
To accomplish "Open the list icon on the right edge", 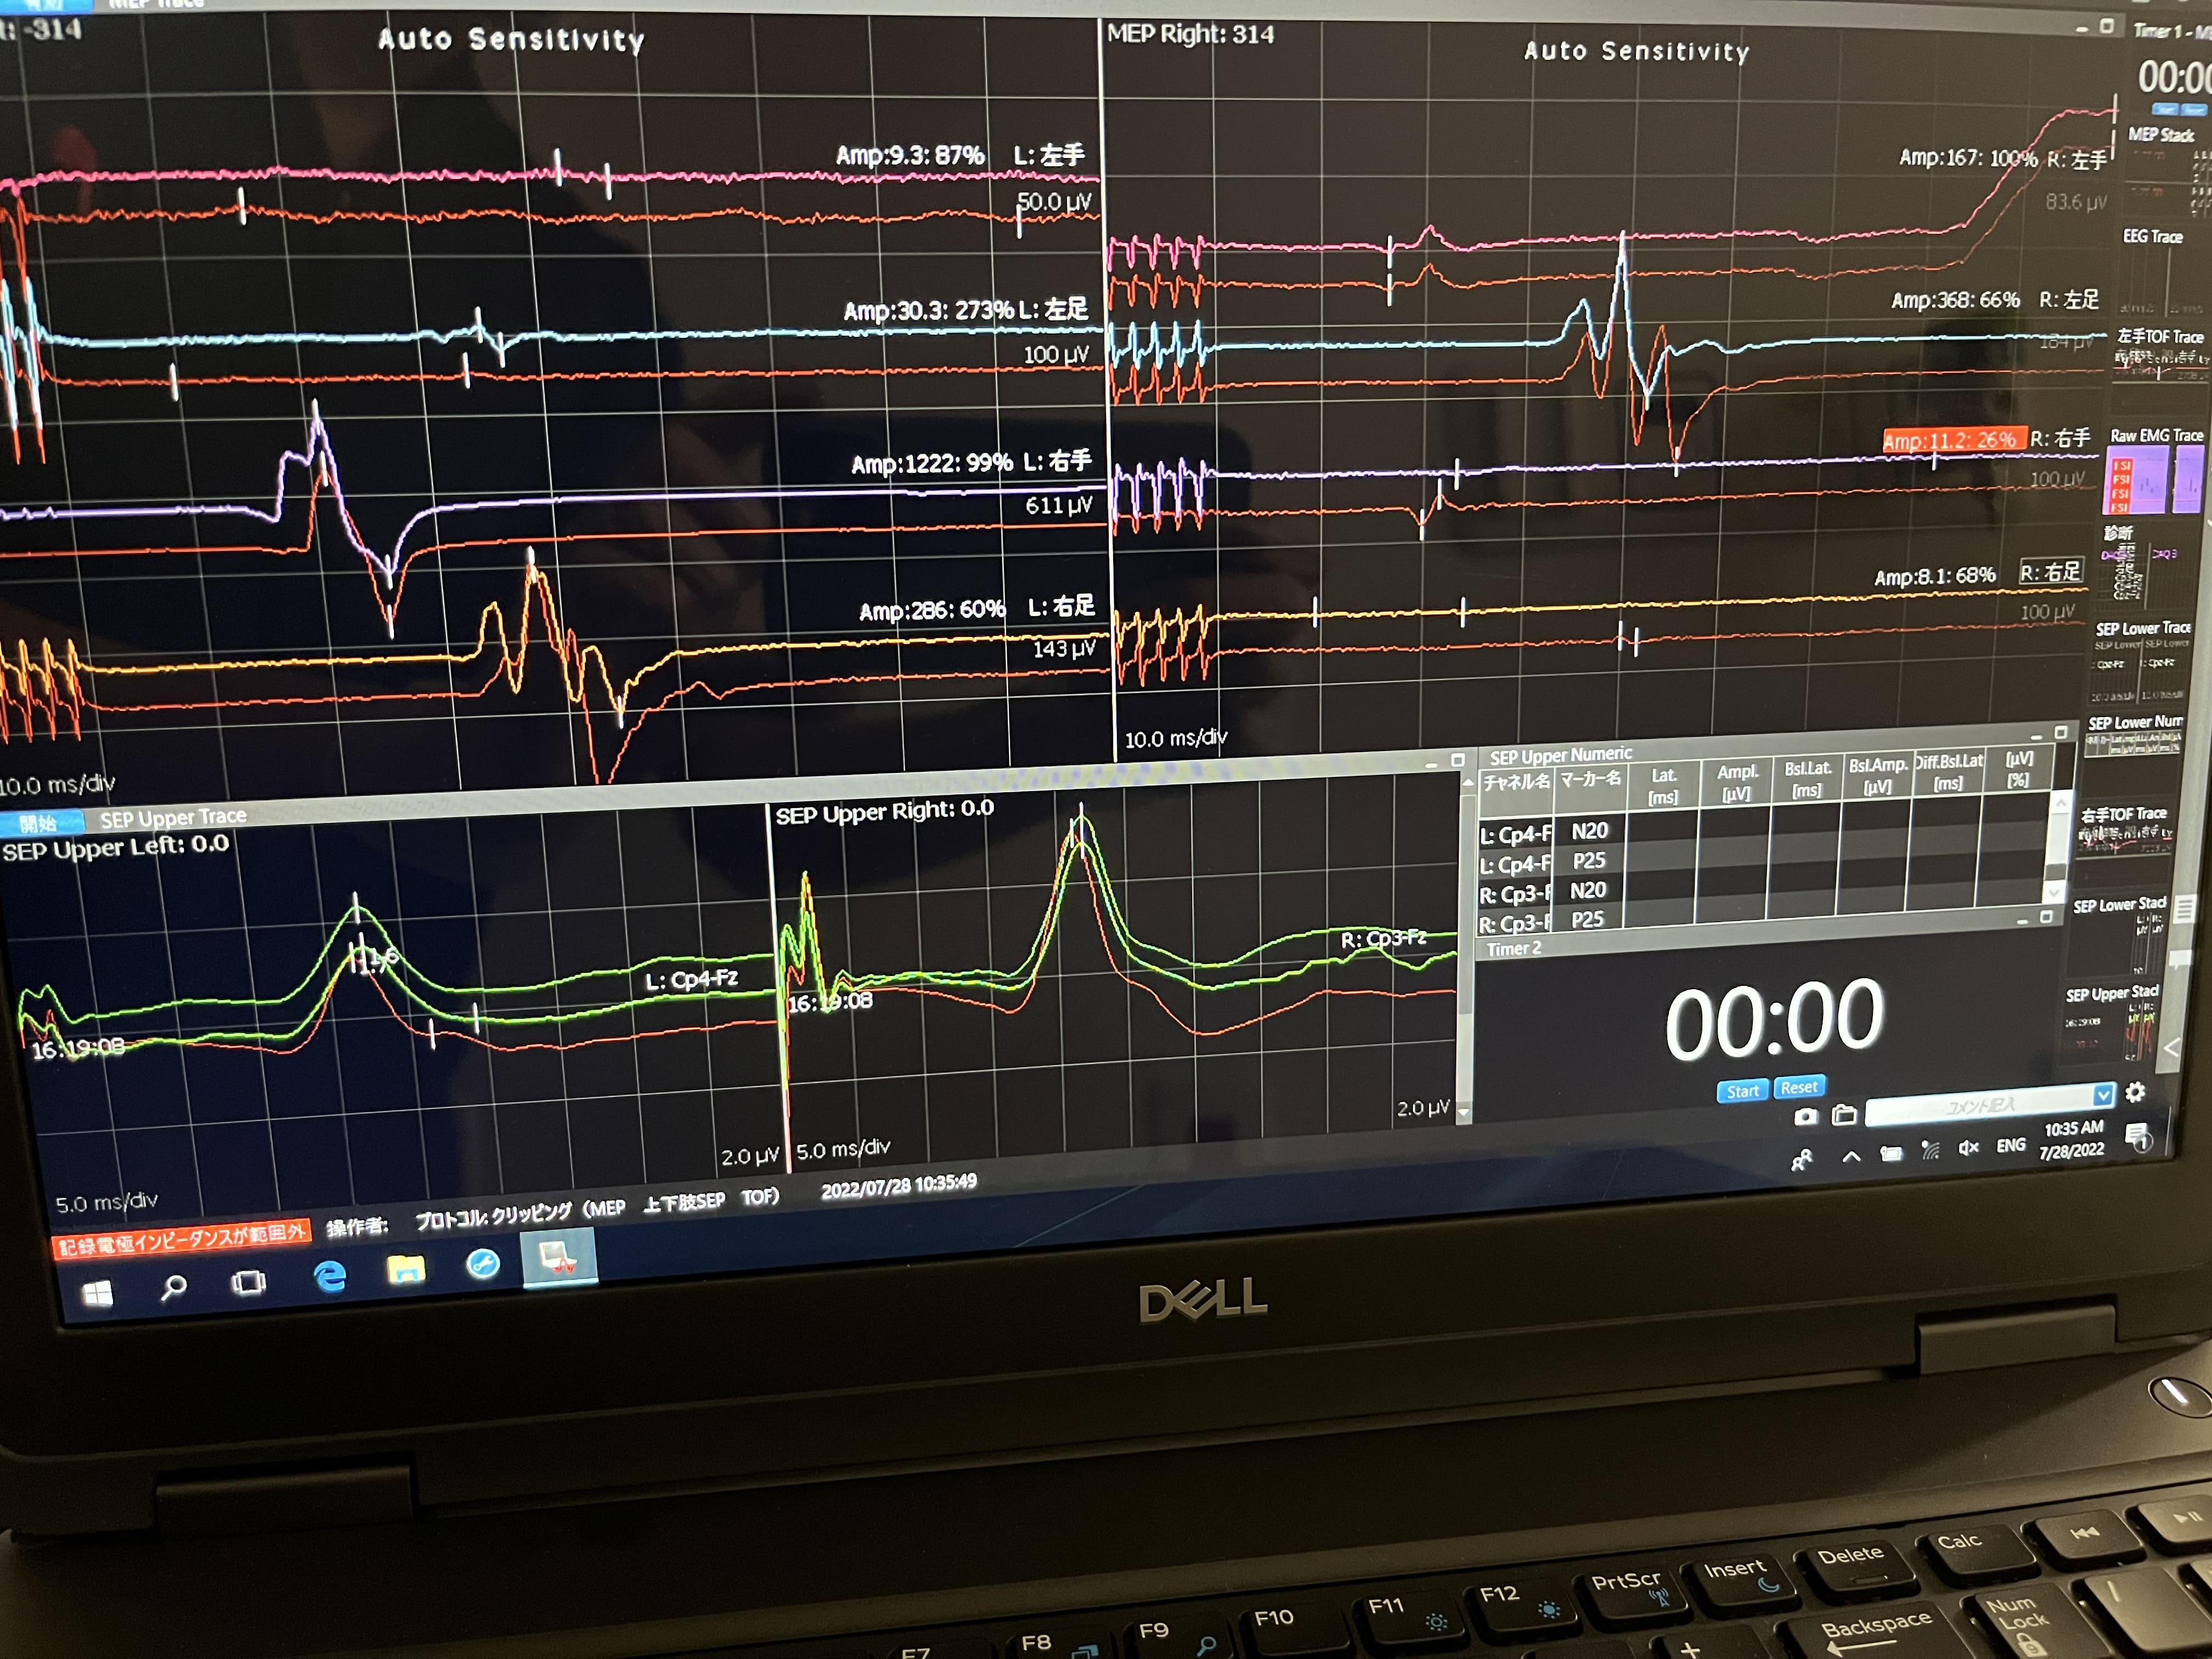I will (2184, 909).
